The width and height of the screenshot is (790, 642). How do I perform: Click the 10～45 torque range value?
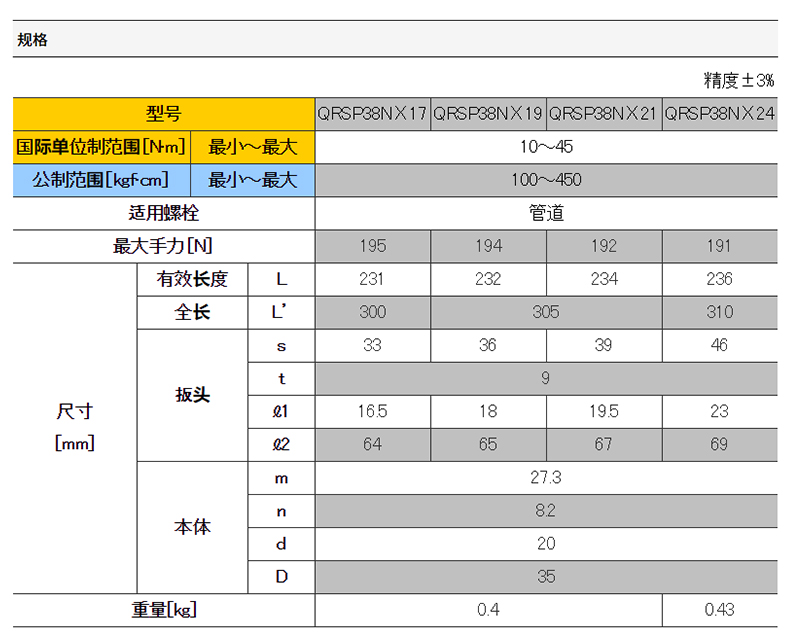[546, 147]
